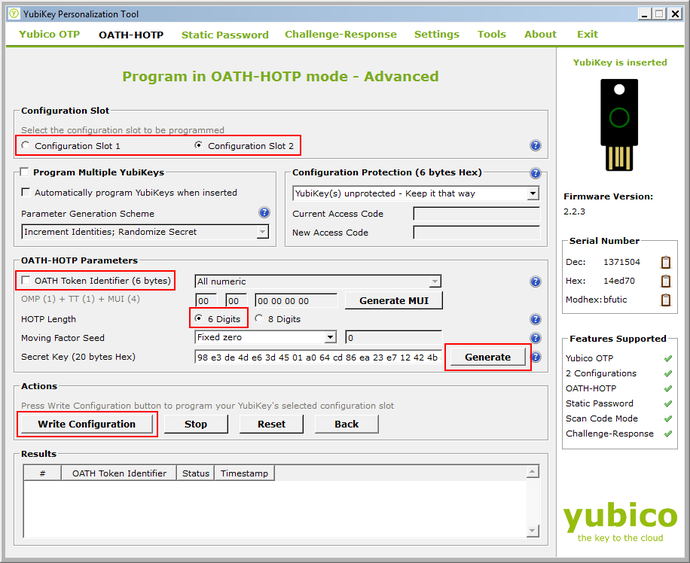Click Write Configuration button
This screenshot has width=690, height=563.
point(87,424)
